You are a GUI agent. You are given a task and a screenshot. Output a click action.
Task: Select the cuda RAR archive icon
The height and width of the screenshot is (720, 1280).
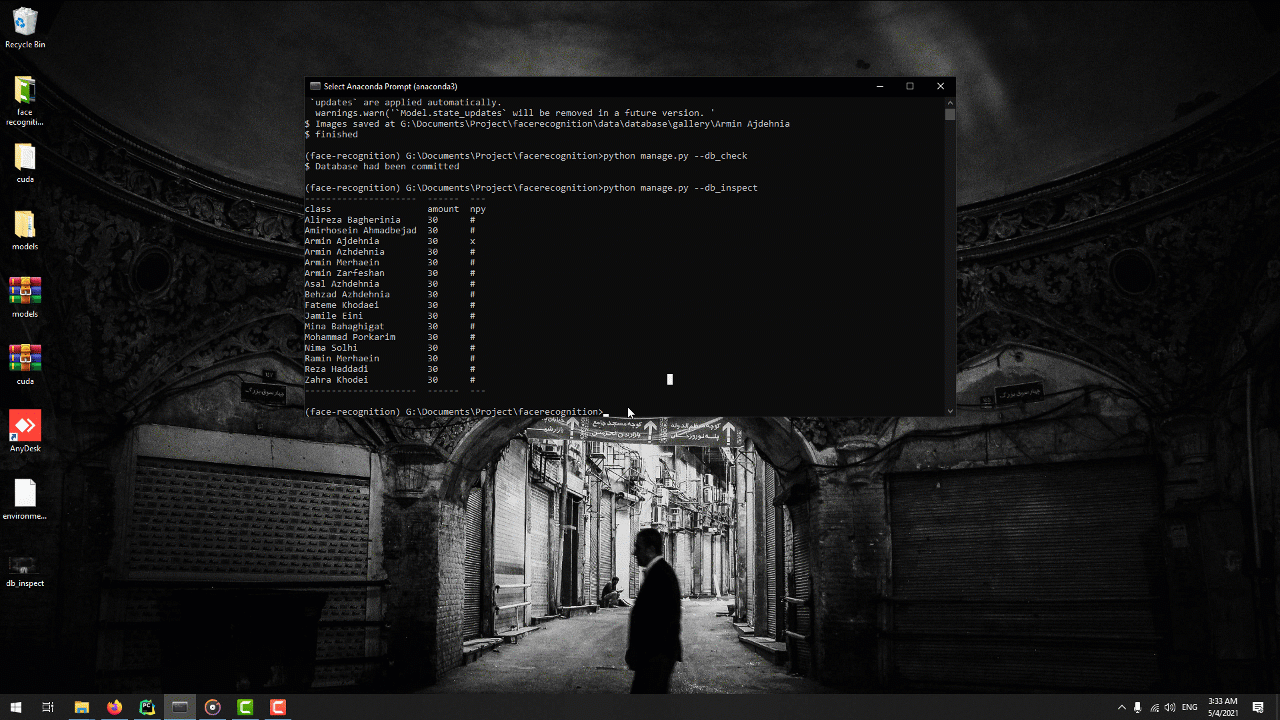click(25, 365)
